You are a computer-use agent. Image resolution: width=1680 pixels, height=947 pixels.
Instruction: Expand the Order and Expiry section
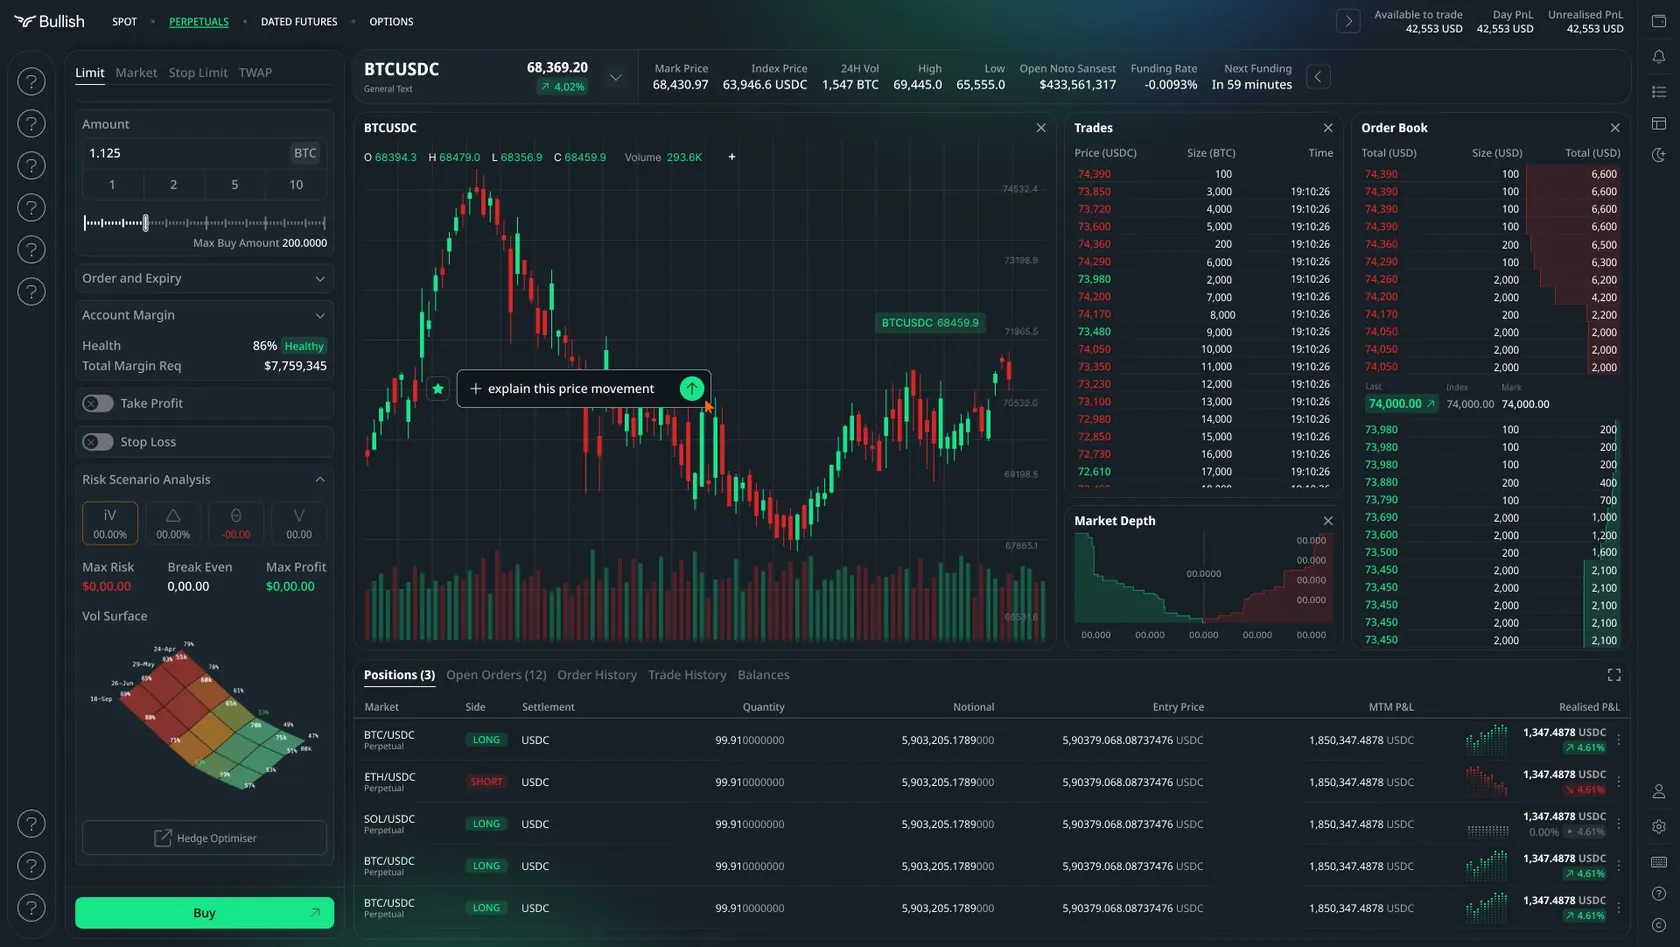coord(204,279)
